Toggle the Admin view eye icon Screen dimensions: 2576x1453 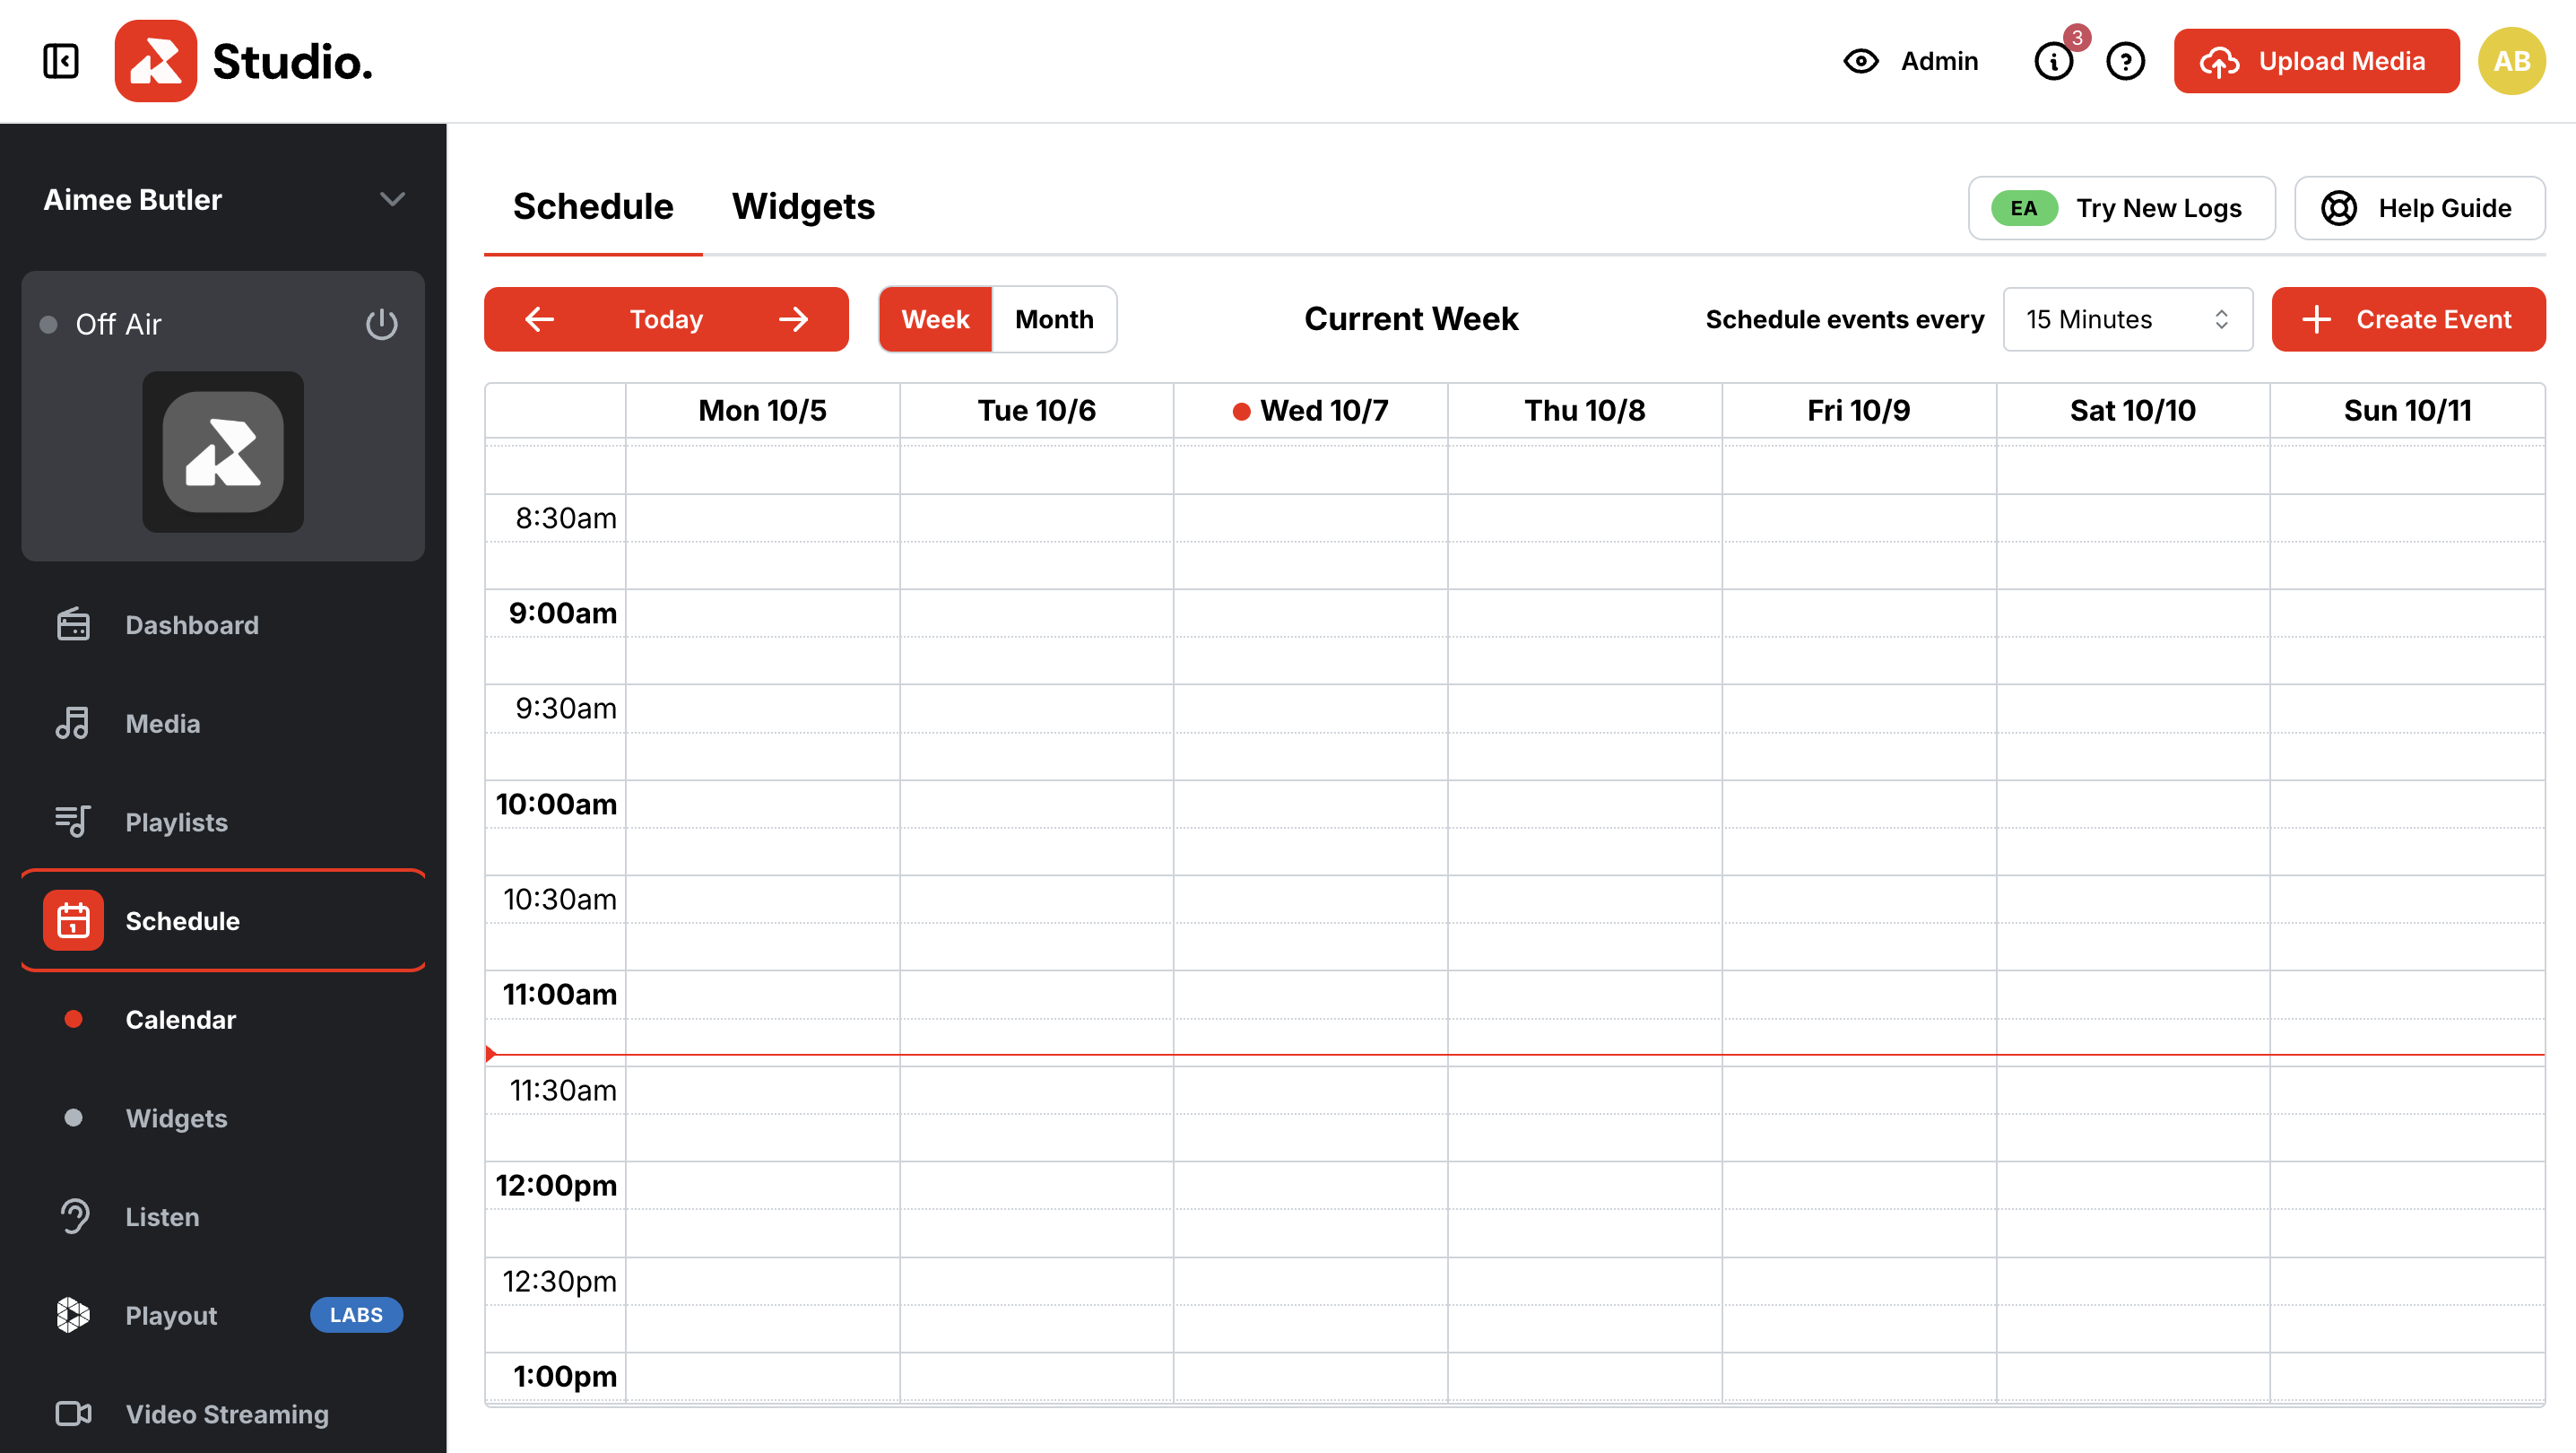tap(1860, 61)
